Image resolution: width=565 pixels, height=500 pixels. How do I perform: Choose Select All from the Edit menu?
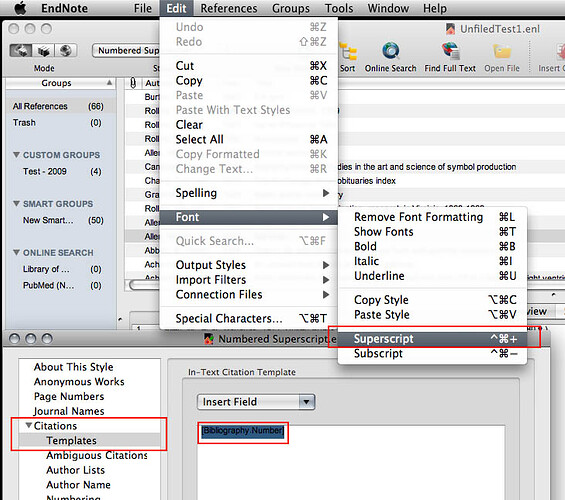tap(249, 139)
